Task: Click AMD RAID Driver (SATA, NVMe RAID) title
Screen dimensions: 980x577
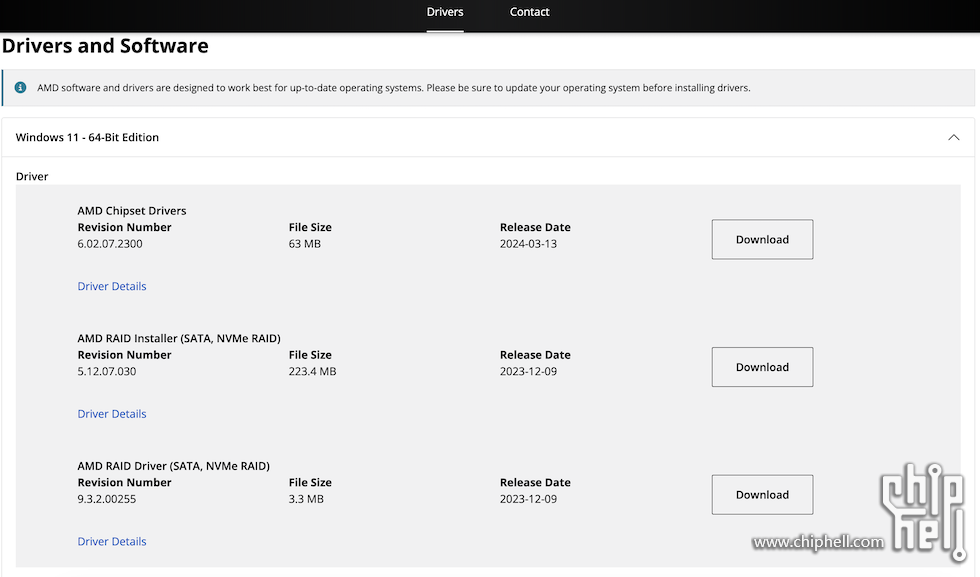Action: click(x=174, y=466)
